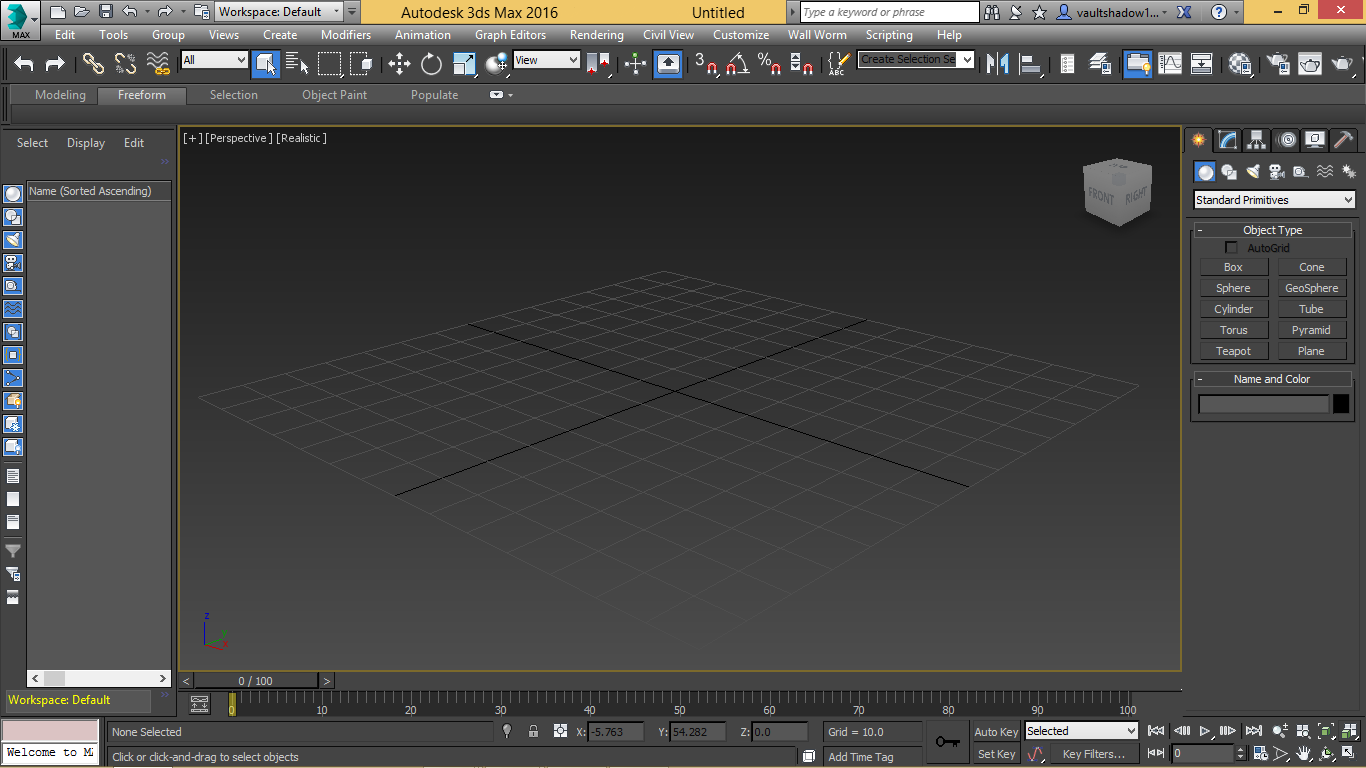Open the Schematic View
Image resolution: width=1366 pixels, height=768 pixels.
(x=1202, y=64)
